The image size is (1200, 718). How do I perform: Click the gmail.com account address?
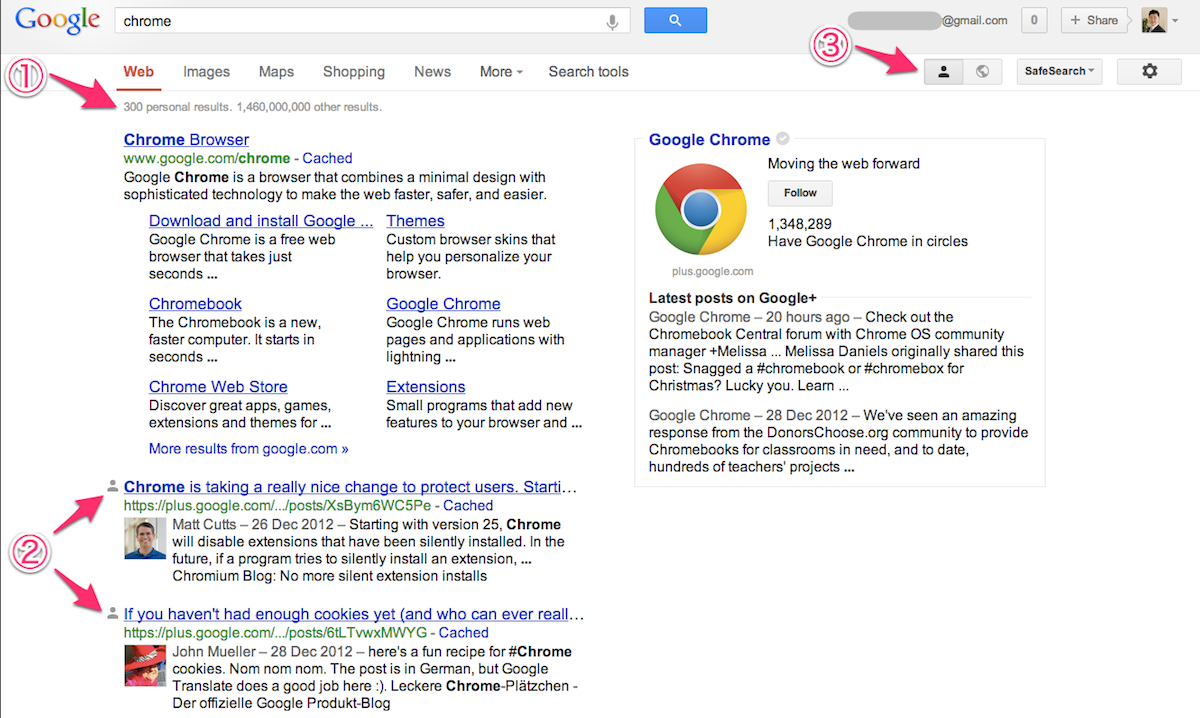click(x=927, y=20)
